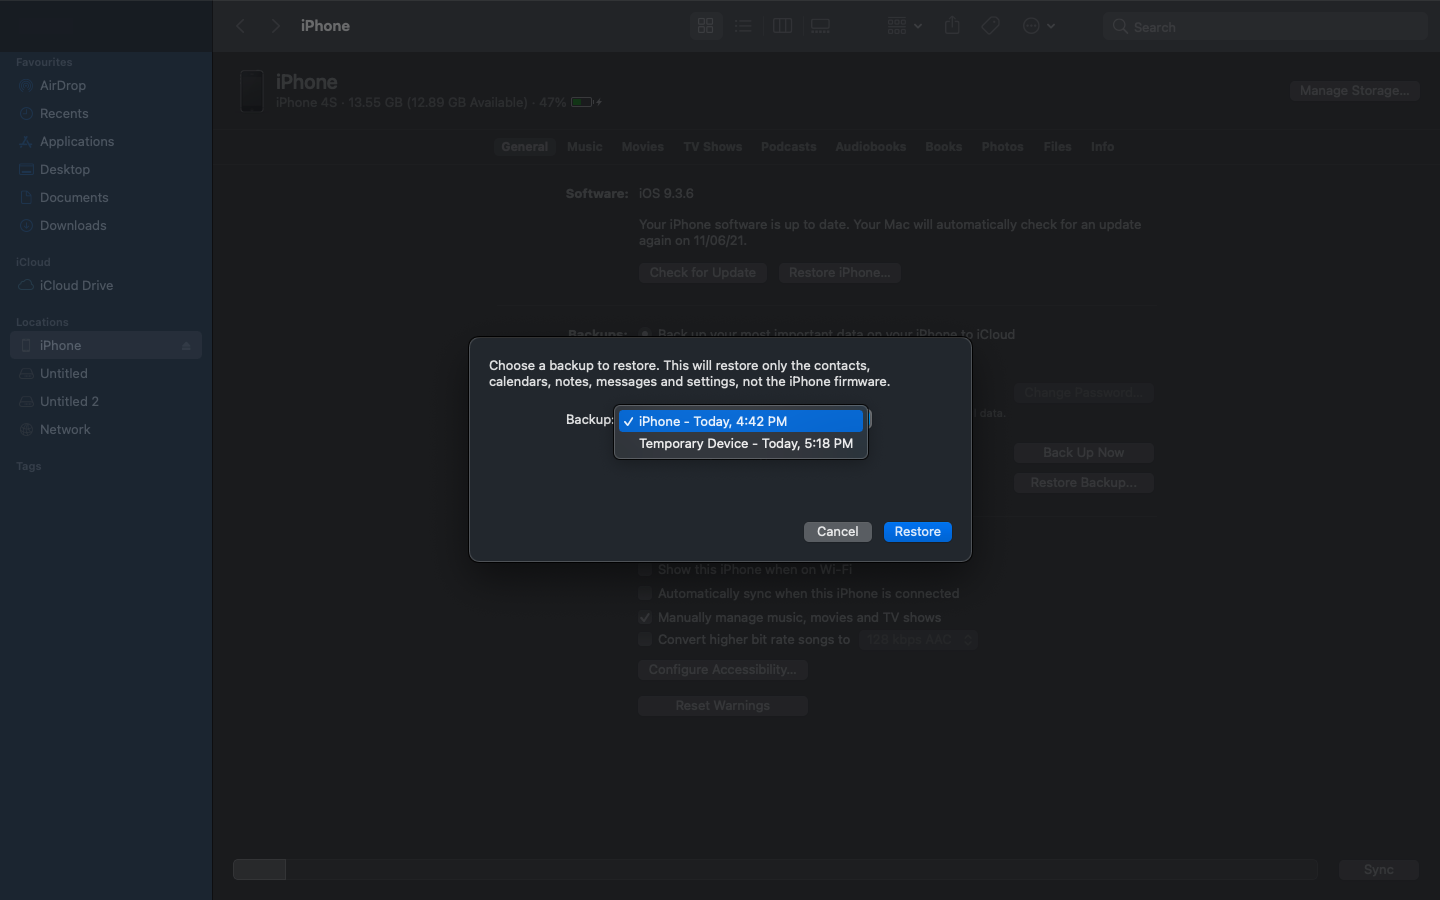This screenshot has height=900, width=1440.
Task: Click the Change Password button
Action: tap(1084, 393)
